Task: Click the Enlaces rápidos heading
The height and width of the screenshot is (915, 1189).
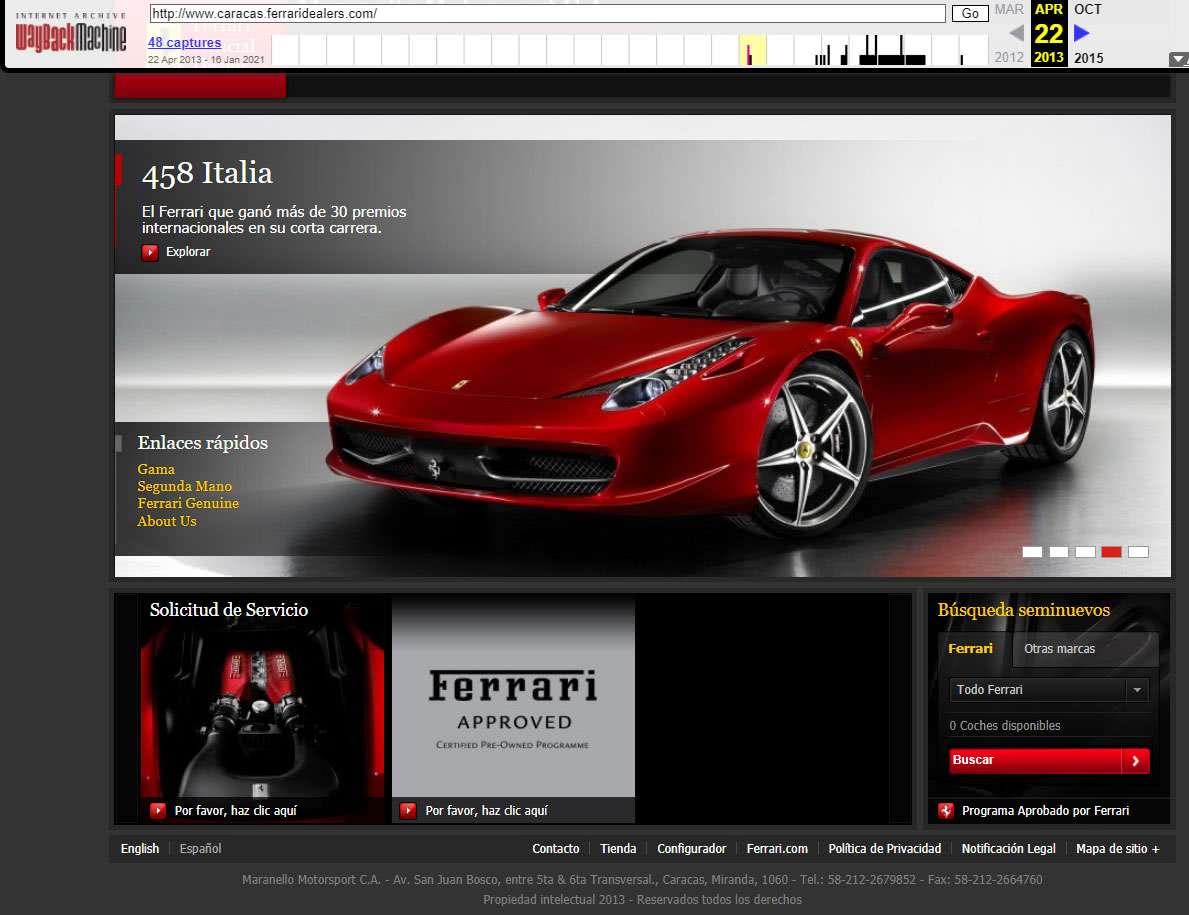Action: click(x=202, y=443)
